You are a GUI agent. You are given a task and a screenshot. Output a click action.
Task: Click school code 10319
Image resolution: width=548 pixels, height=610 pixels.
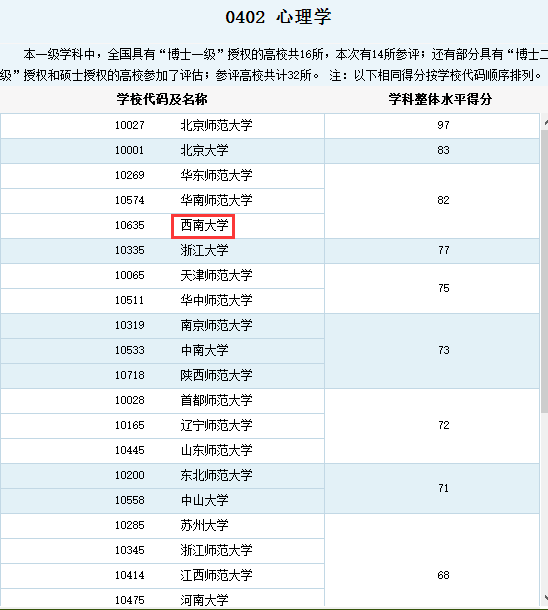click(x=130, y=325)
